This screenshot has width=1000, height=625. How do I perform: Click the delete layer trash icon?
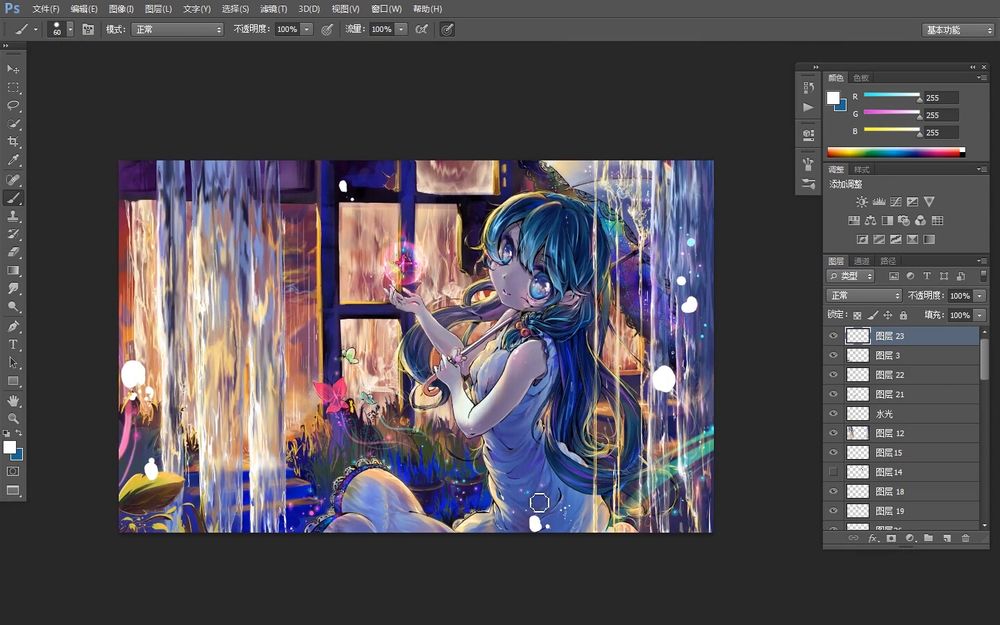(965, 538)
